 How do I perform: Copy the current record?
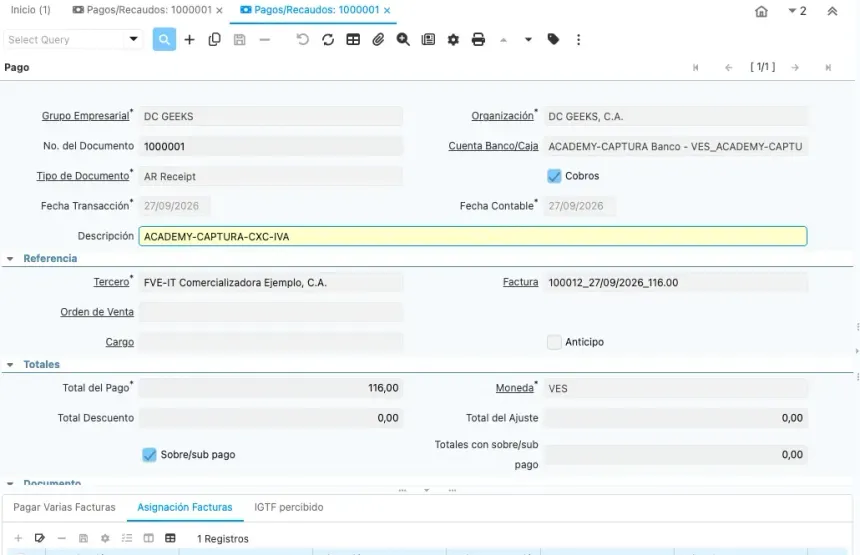point(214,39)
